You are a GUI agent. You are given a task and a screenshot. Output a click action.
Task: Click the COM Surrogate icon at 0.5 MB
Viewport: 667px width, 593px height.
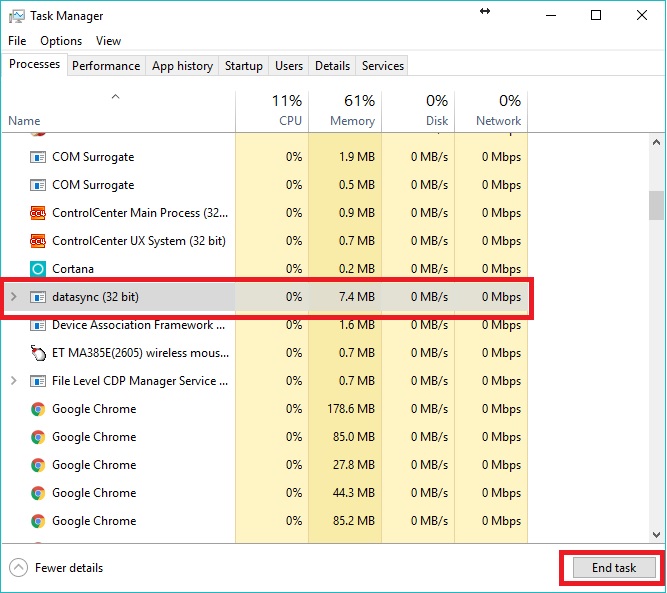click(x=38, y=185)
